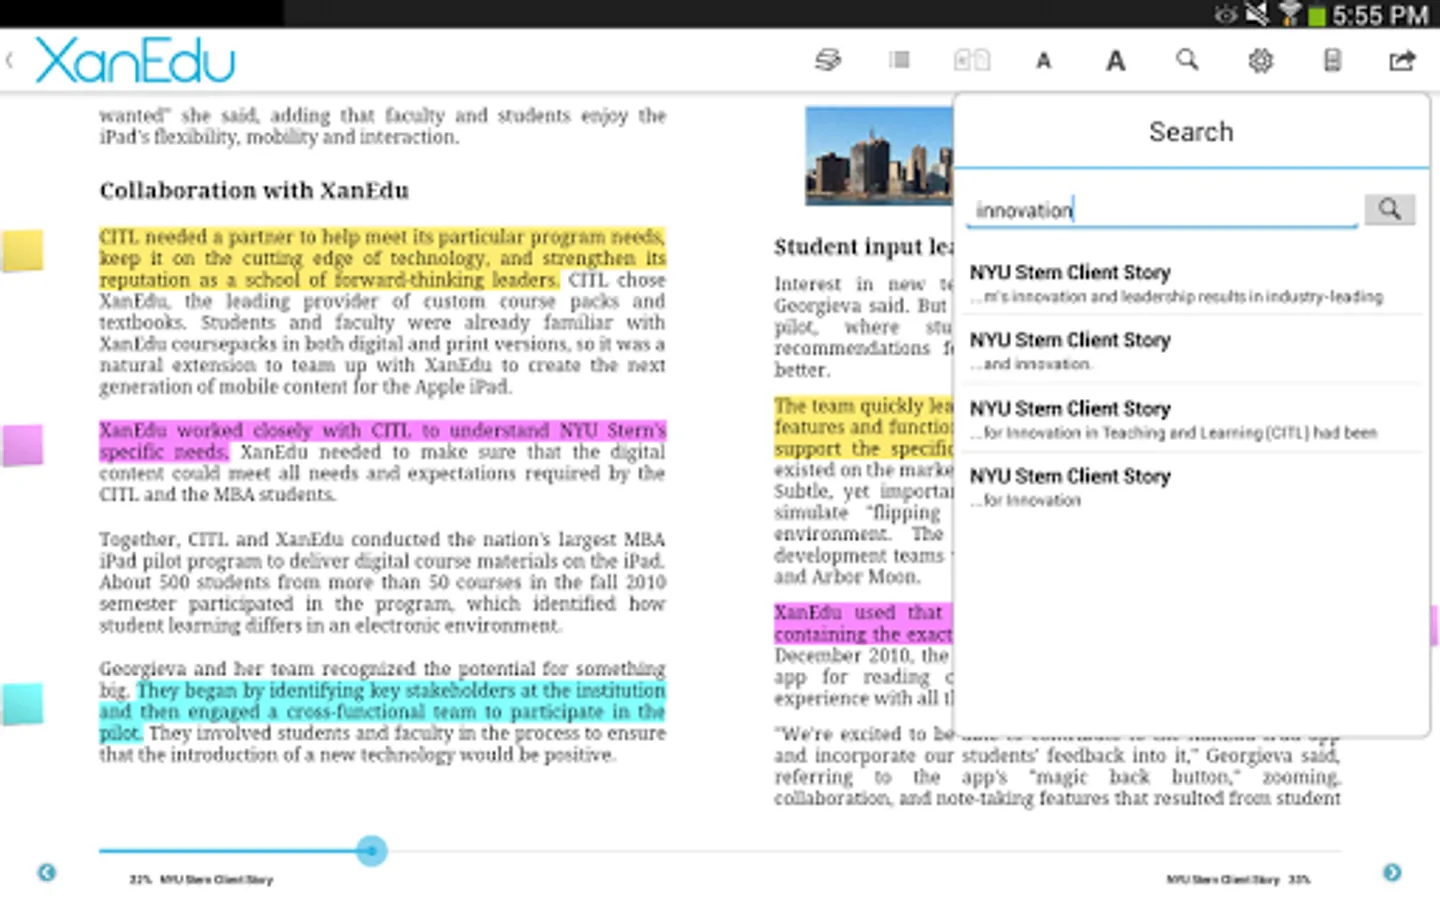This screenshot has width=1440, height=900.
Task: Click the reading progress slider handle
Action: [x=372, y=851]
